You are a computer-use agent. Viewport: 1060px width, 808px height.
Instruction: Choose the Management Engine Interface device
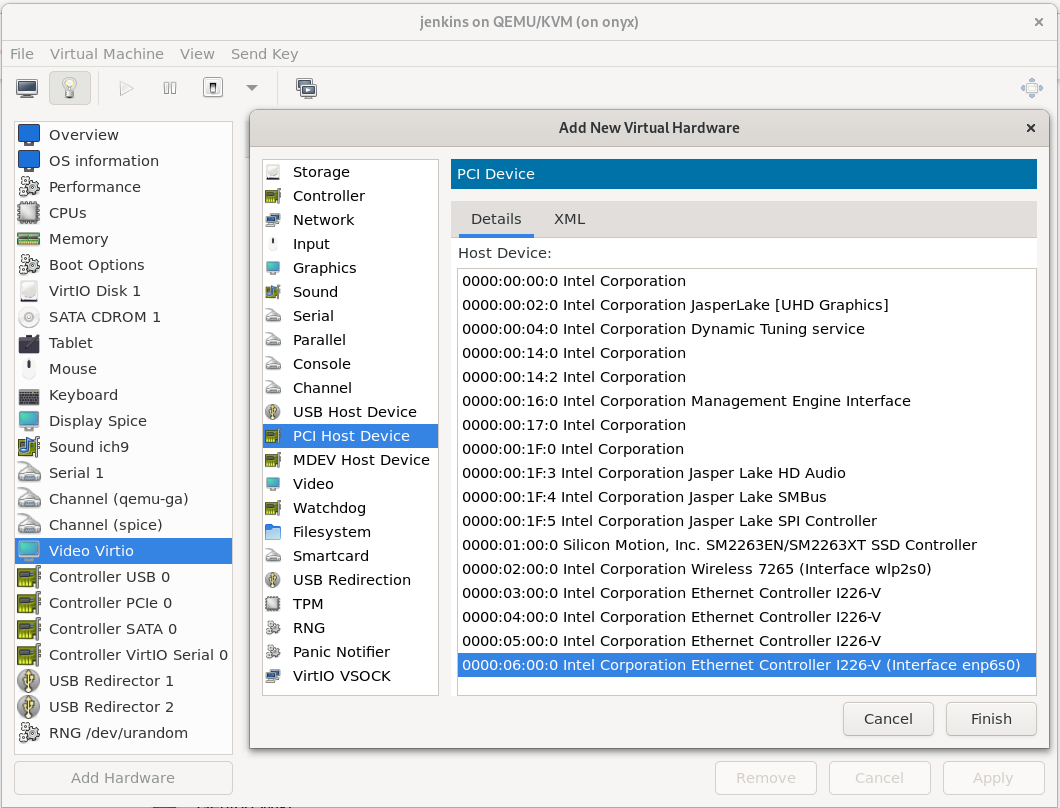pos(746,401)
